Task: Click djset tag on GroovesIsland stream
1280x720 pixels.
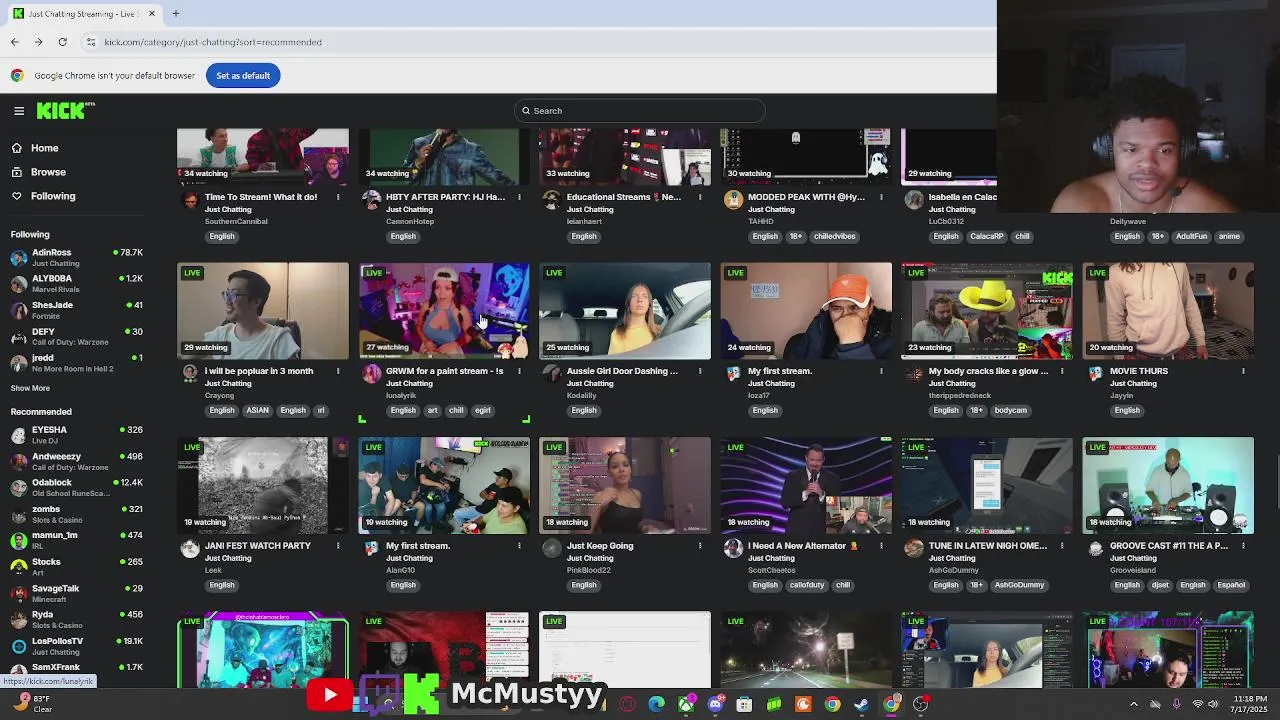Action: point(1159,585)
